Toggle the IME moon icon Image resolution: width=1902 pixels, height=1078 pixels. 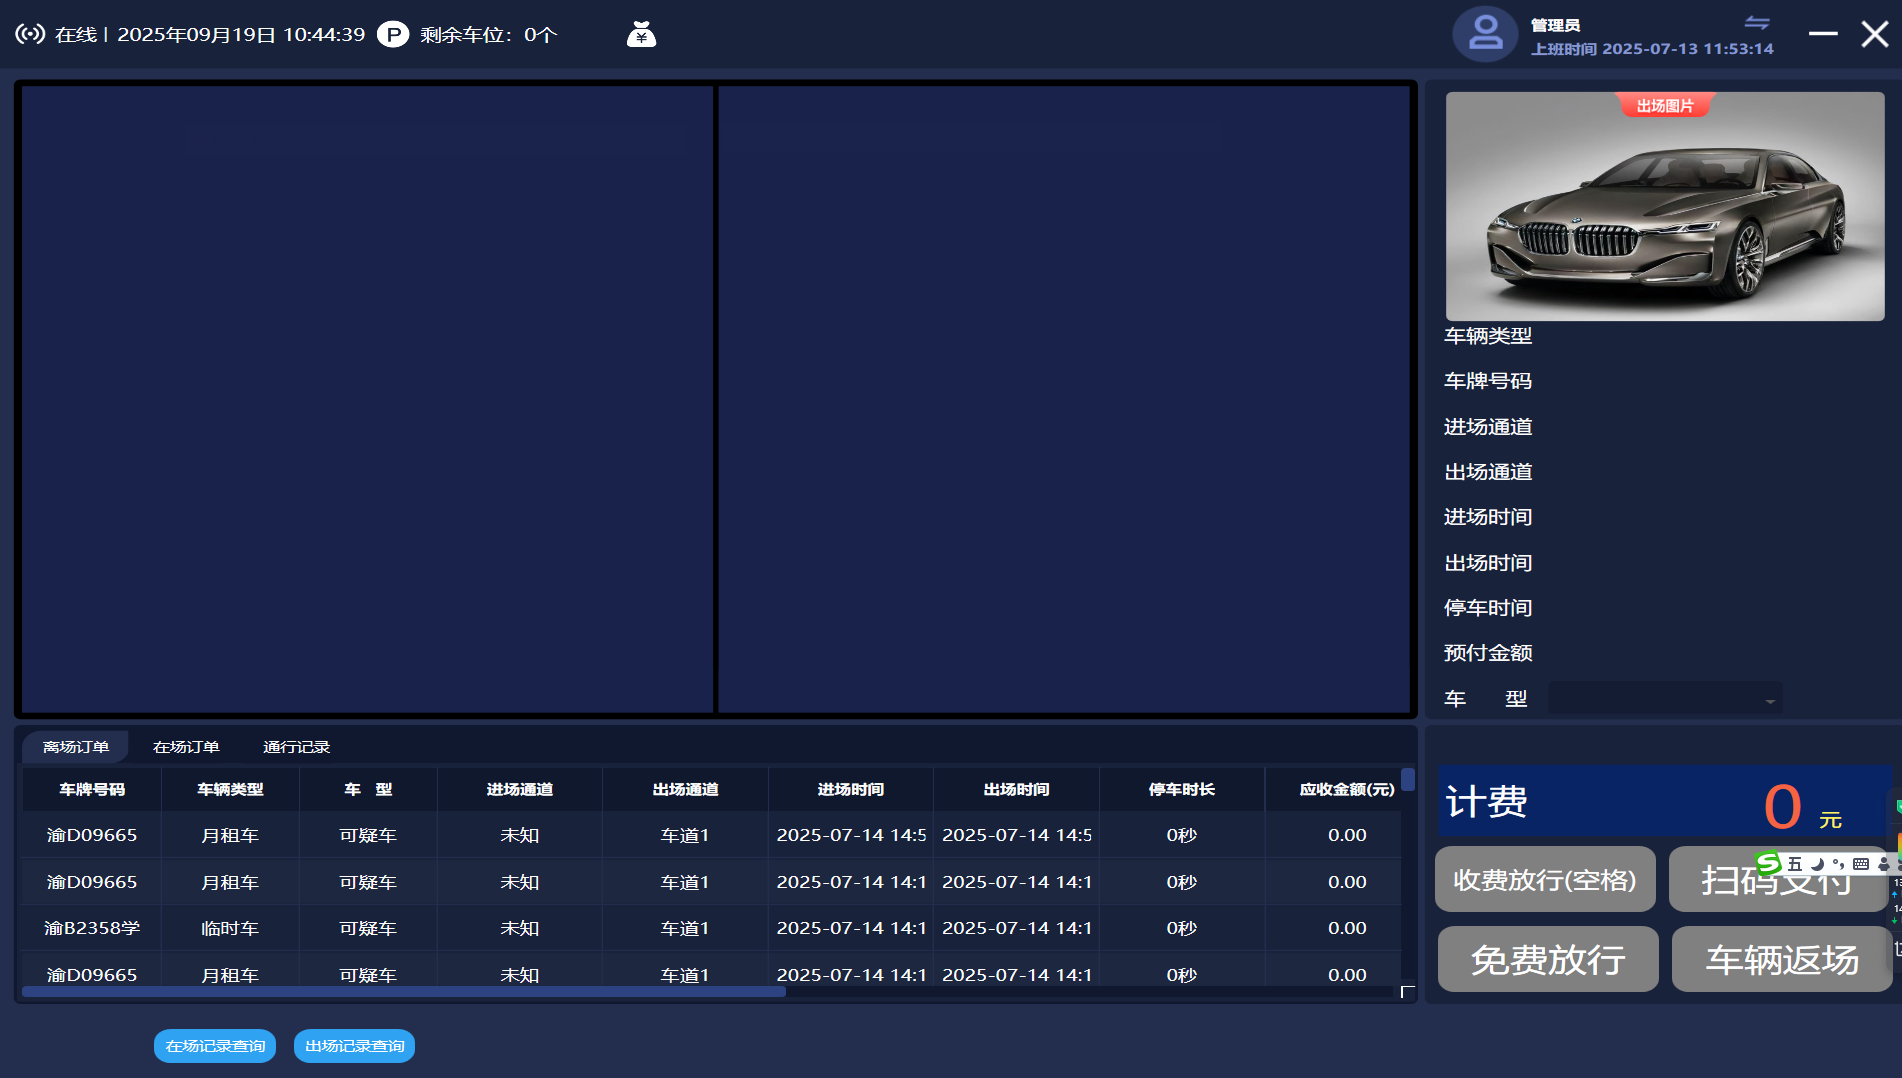click(x=1817, y=864)
